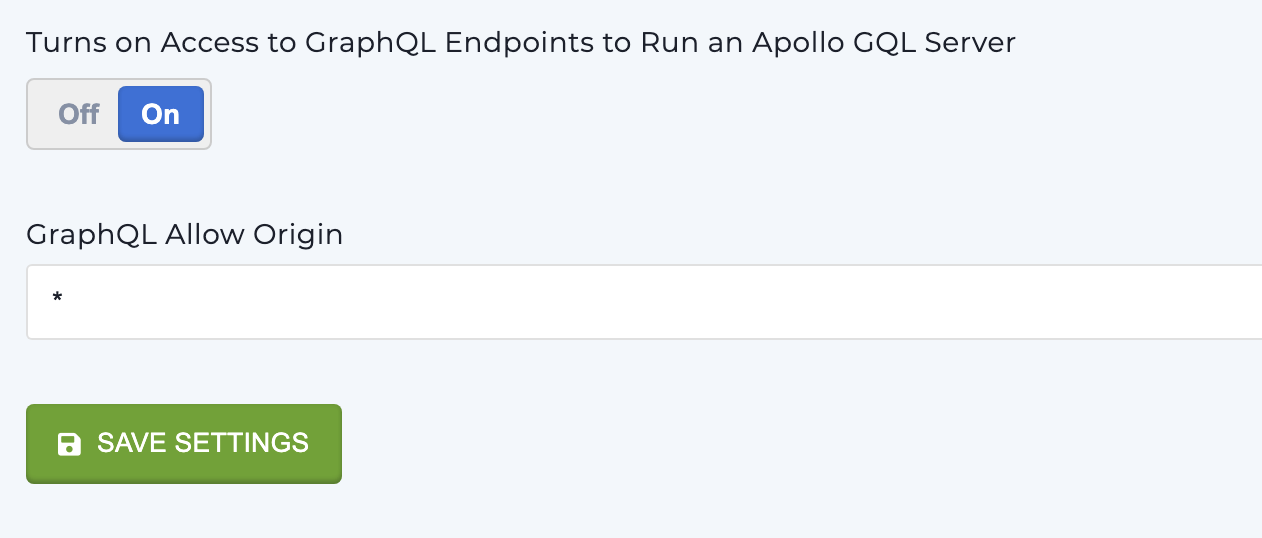
Task: Select the disk icon inside Save Settings
Action: pos(69,444)
